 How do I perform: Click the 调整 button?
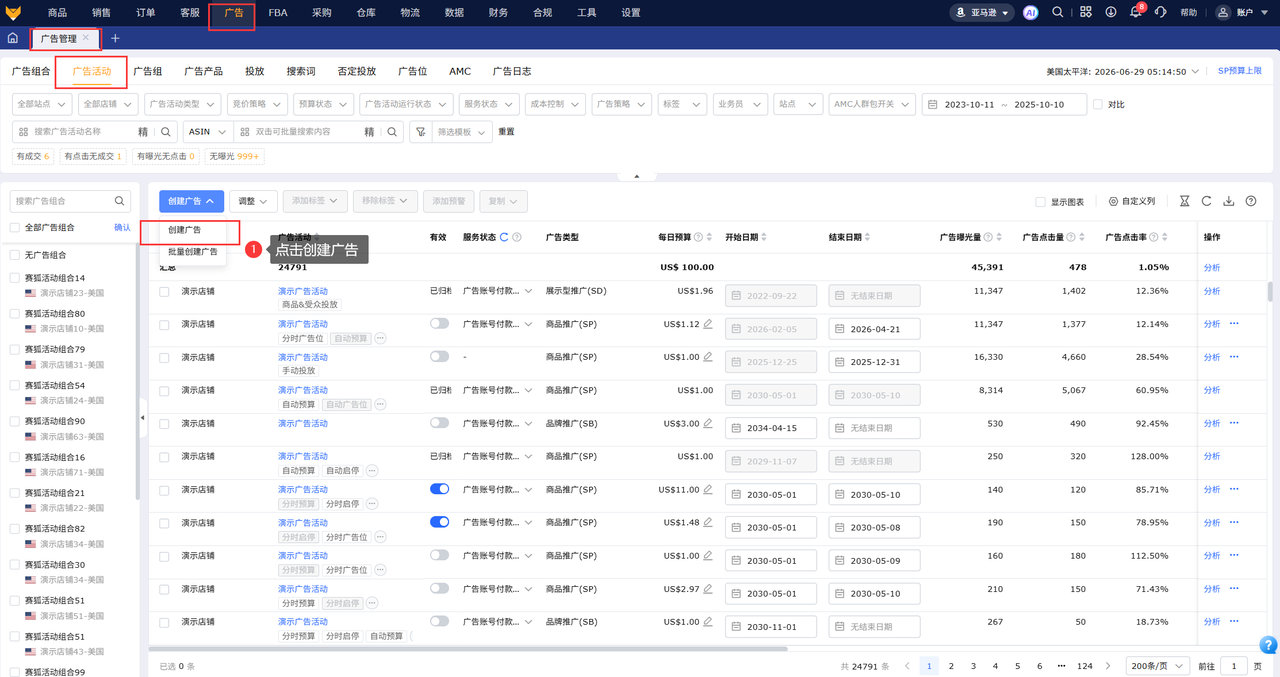pos(253,201)
